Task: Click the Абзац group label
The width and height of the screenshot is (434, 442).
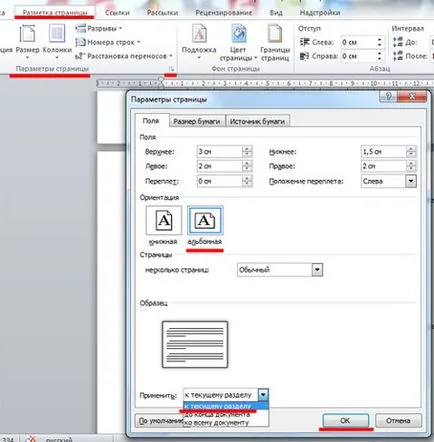Action: 380,69
